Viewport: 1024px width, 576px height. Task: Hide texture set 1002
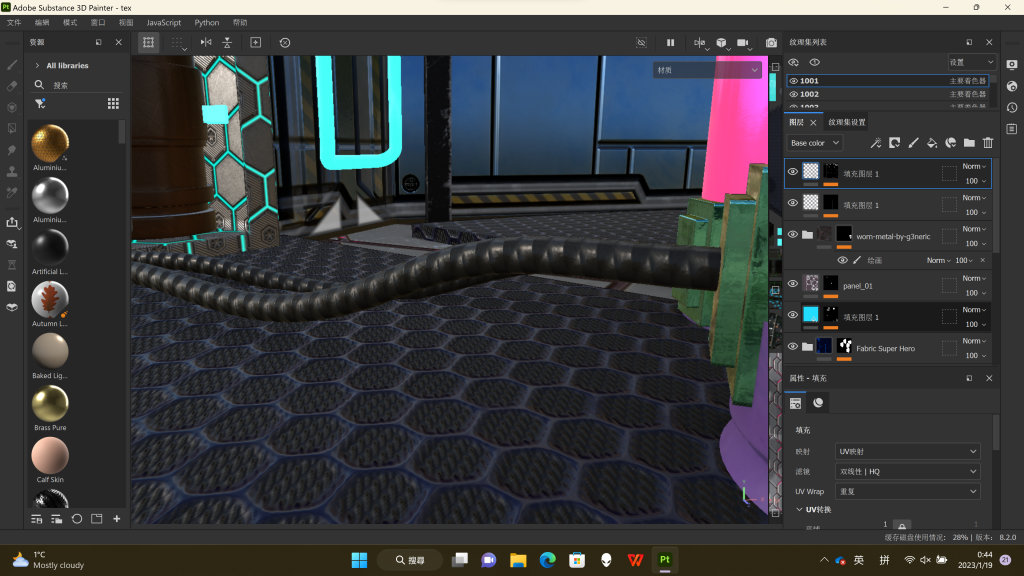coord(793,94)
